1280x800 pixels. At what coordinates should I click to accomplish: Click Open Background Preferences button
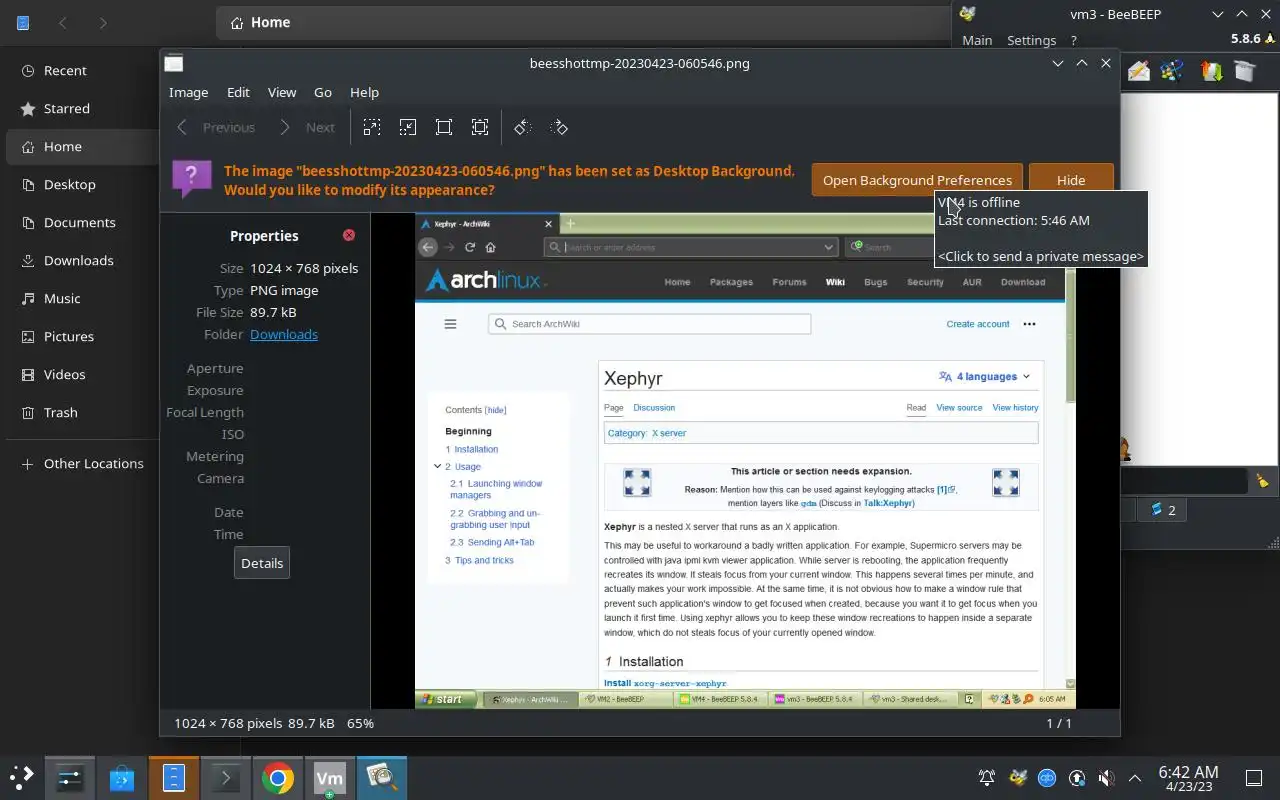tap(917, 180)
